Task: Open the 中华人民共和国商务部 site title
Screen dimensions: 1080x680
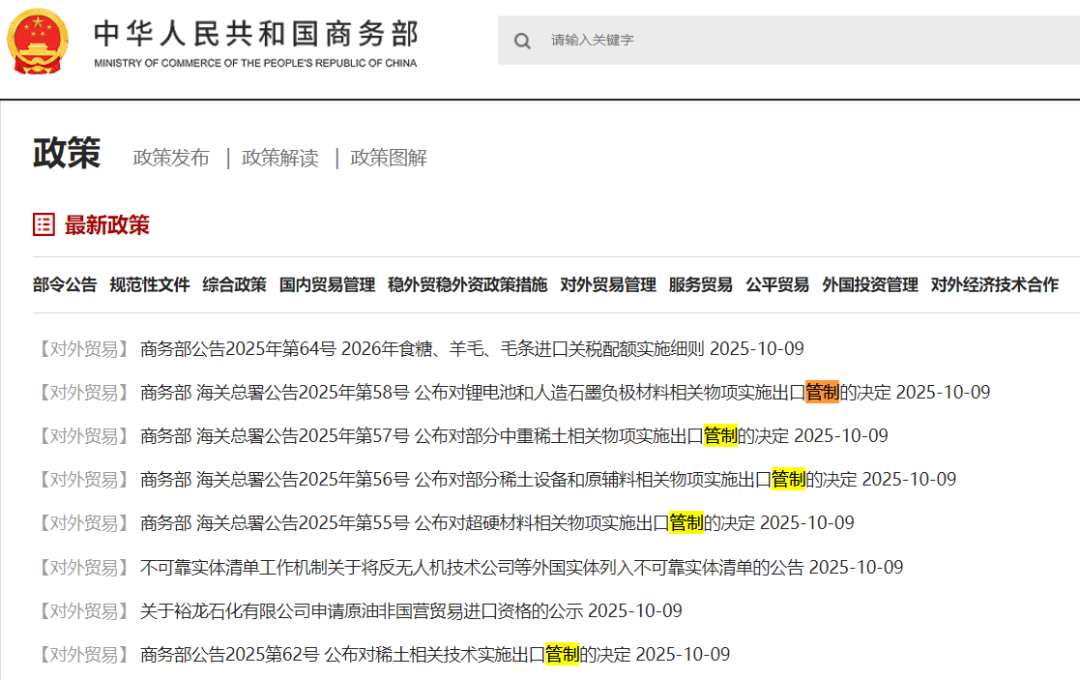Action: click(256, 34)
